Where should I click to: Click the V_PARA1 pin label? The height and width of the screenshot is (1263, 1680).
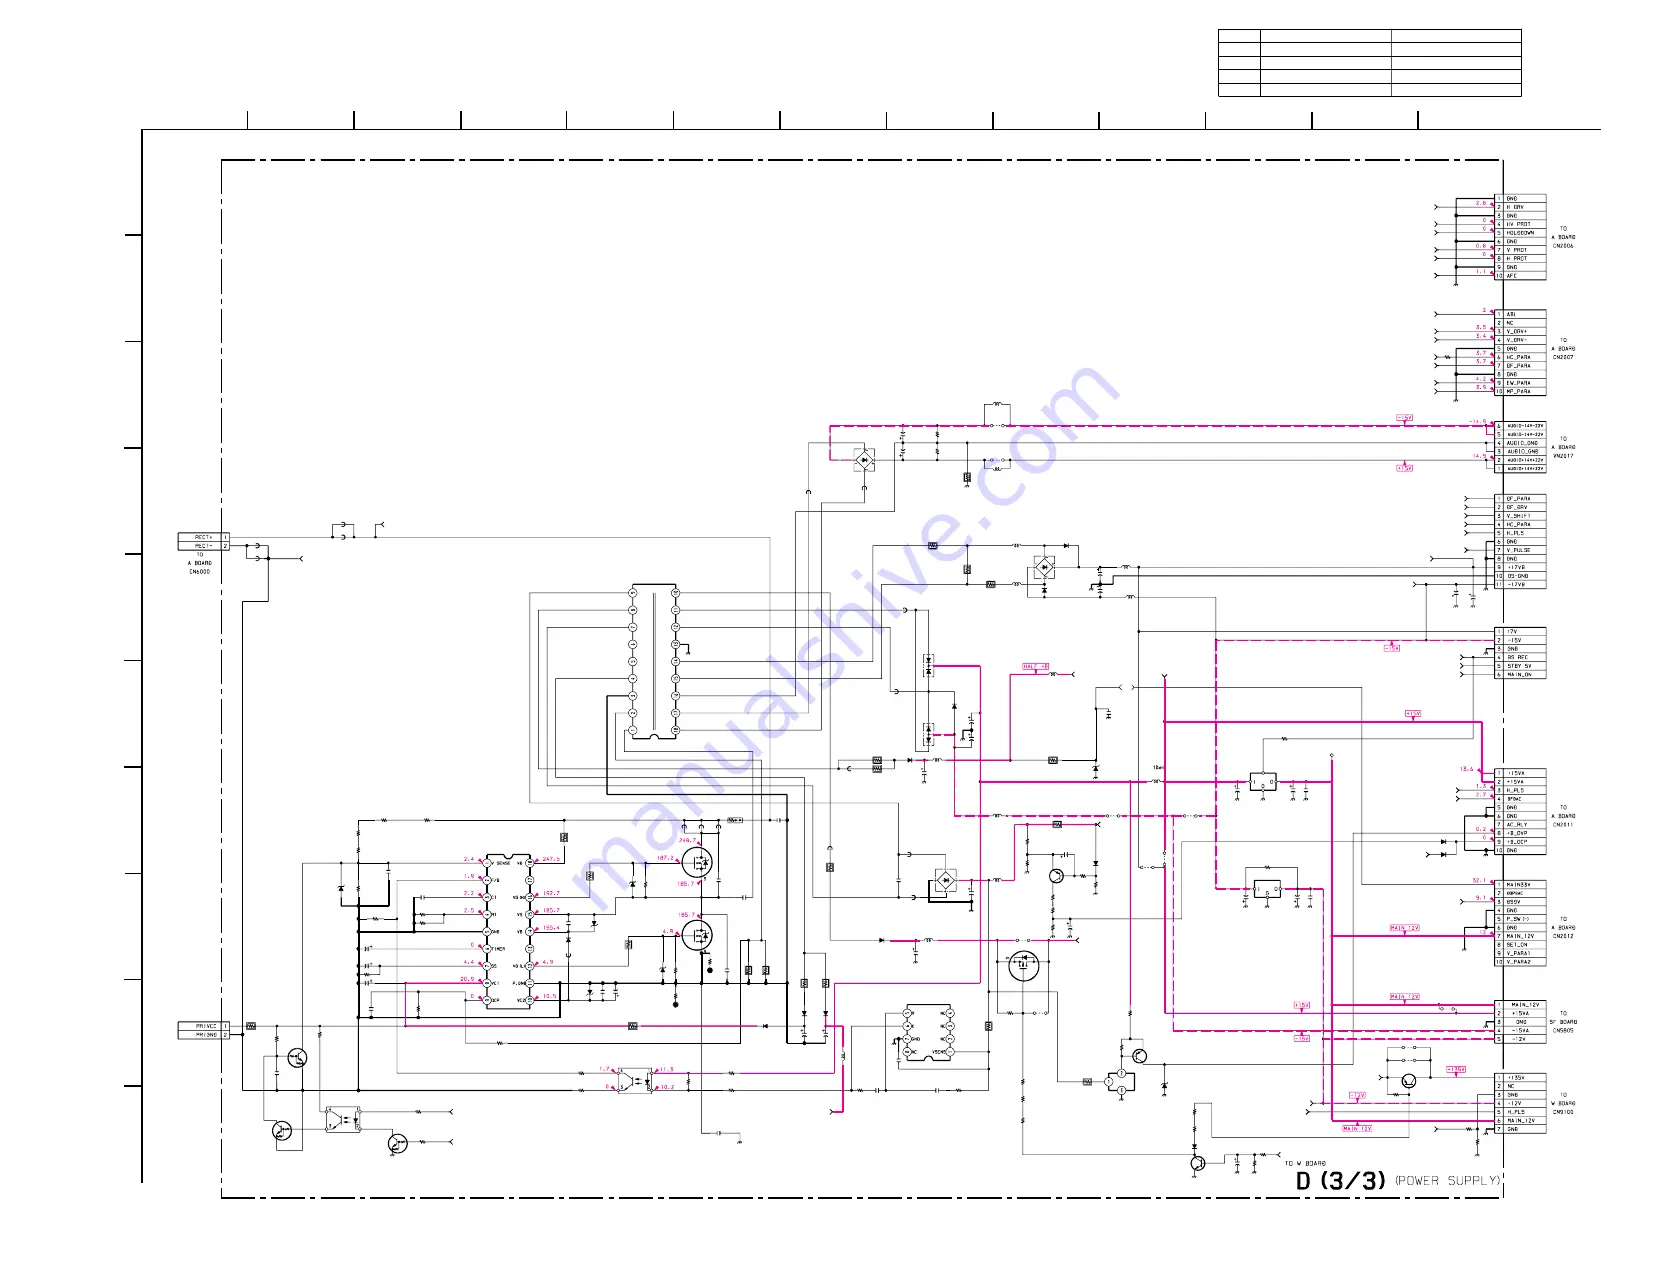click(1518, 954)
